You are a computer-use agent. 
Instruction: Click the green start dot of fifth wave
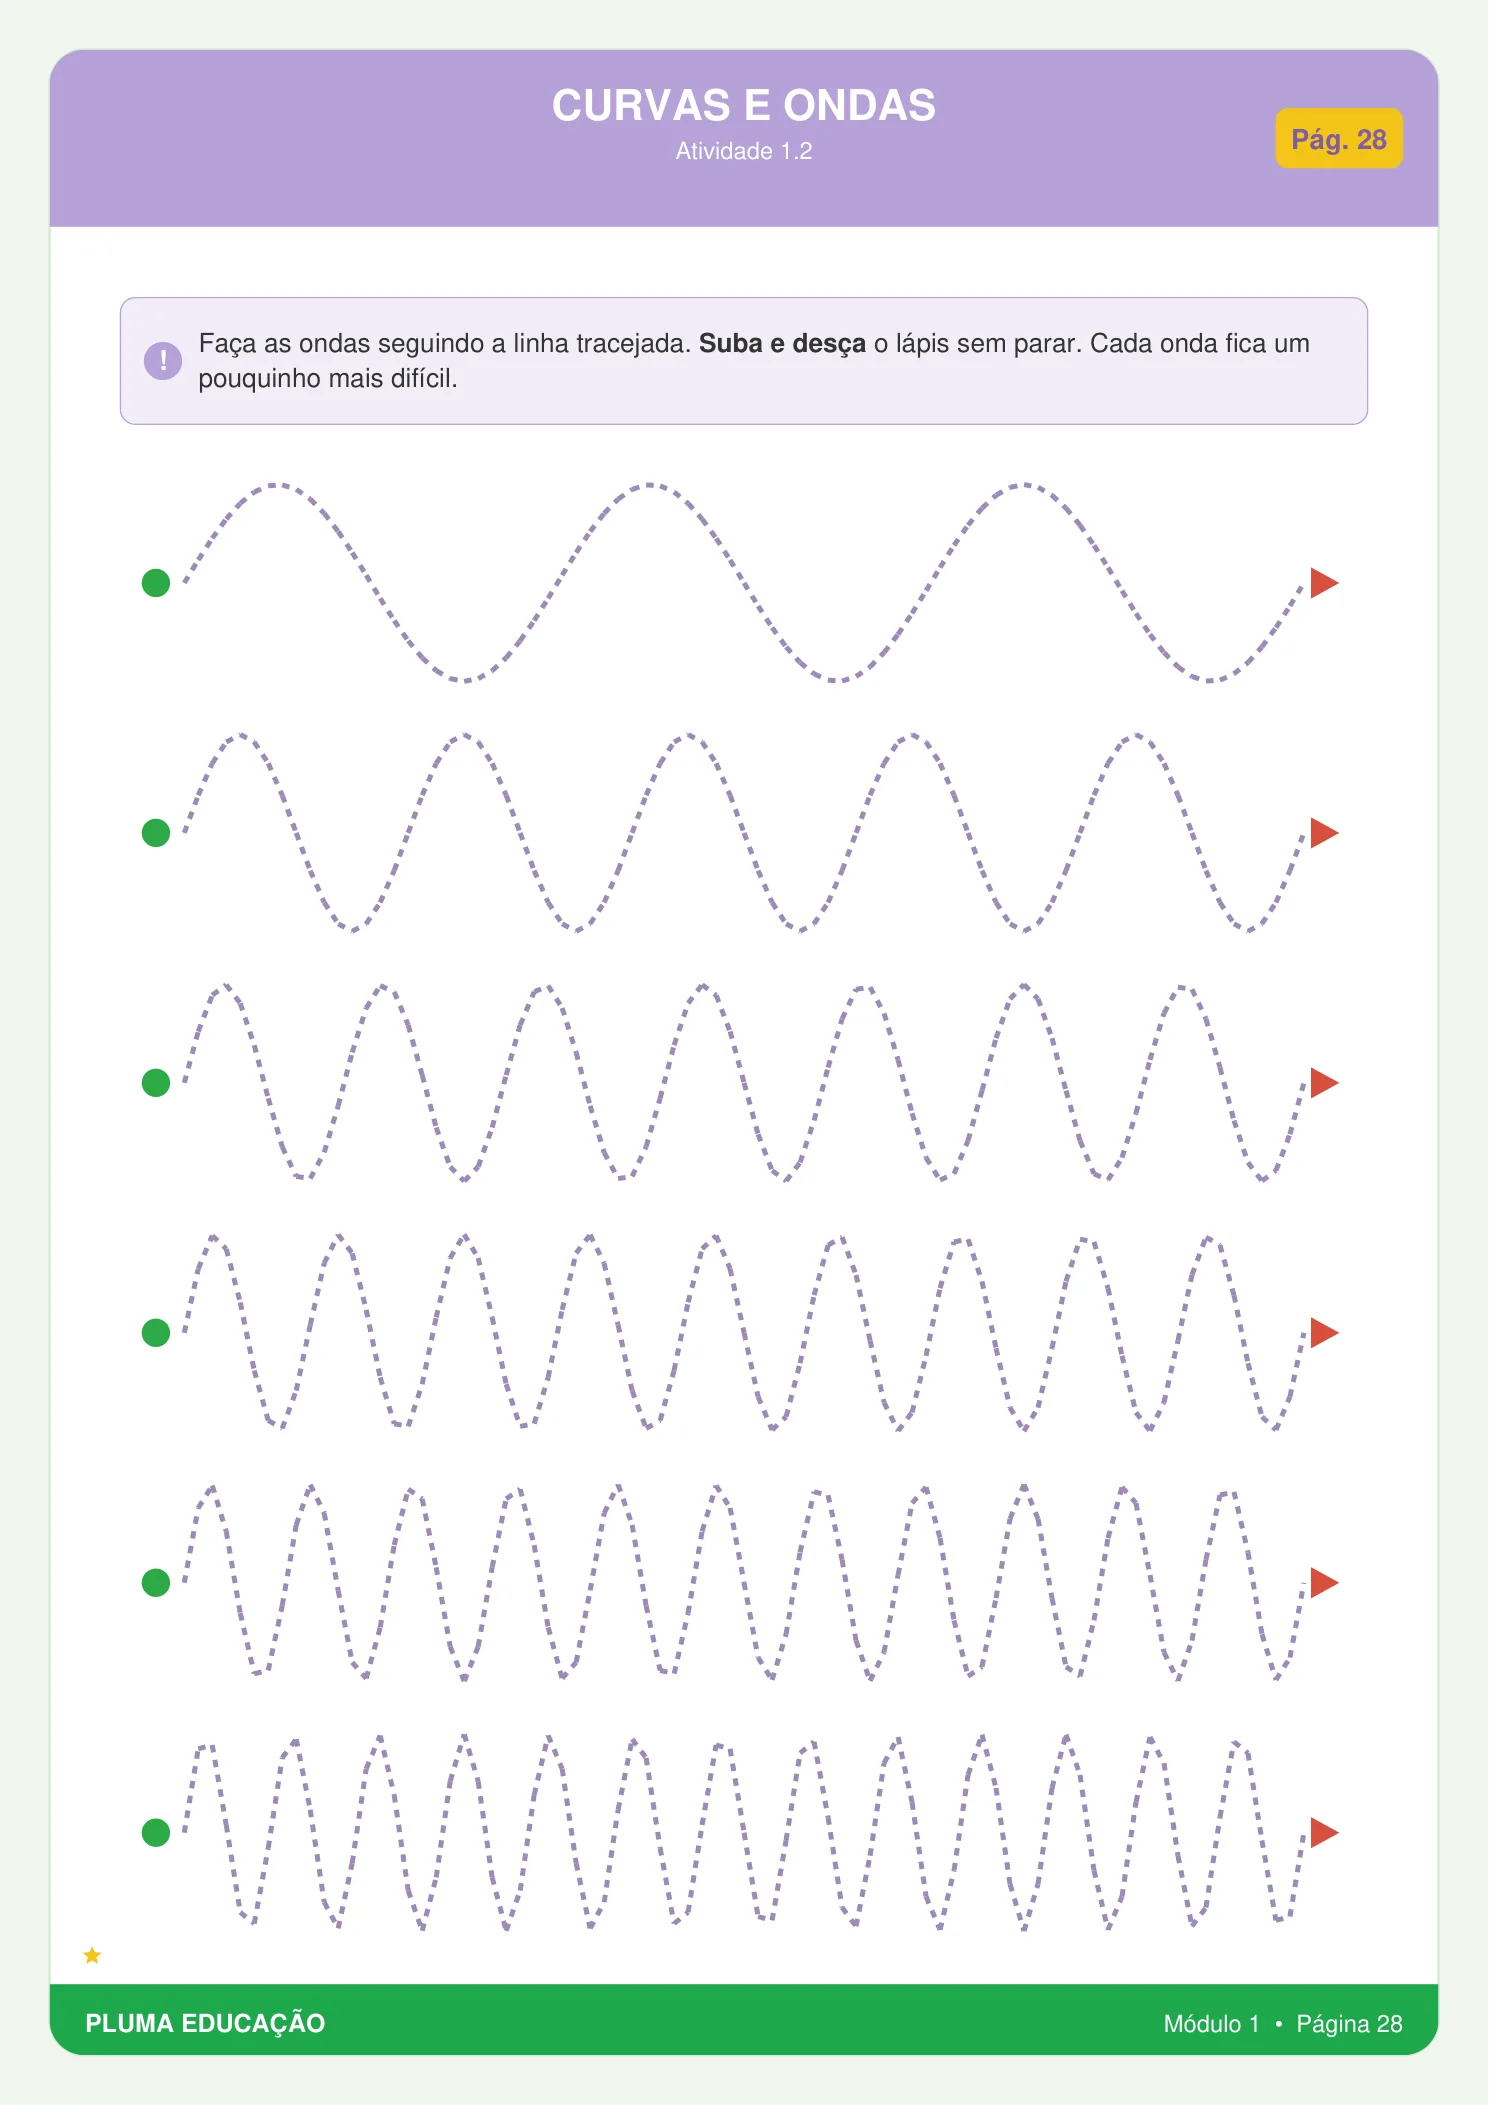[x=156, y=1583]
